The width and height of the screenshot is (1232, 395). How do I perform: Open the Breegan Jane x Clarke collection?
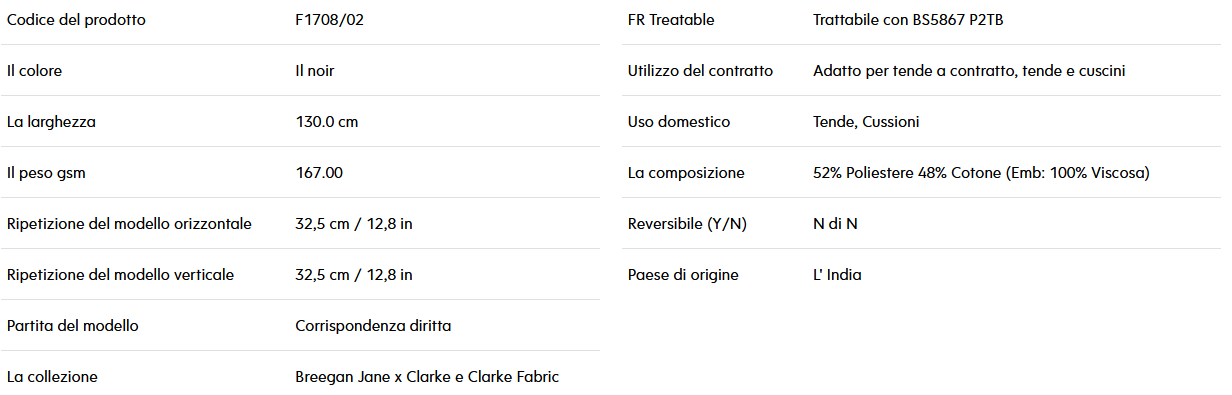(427, 377)
